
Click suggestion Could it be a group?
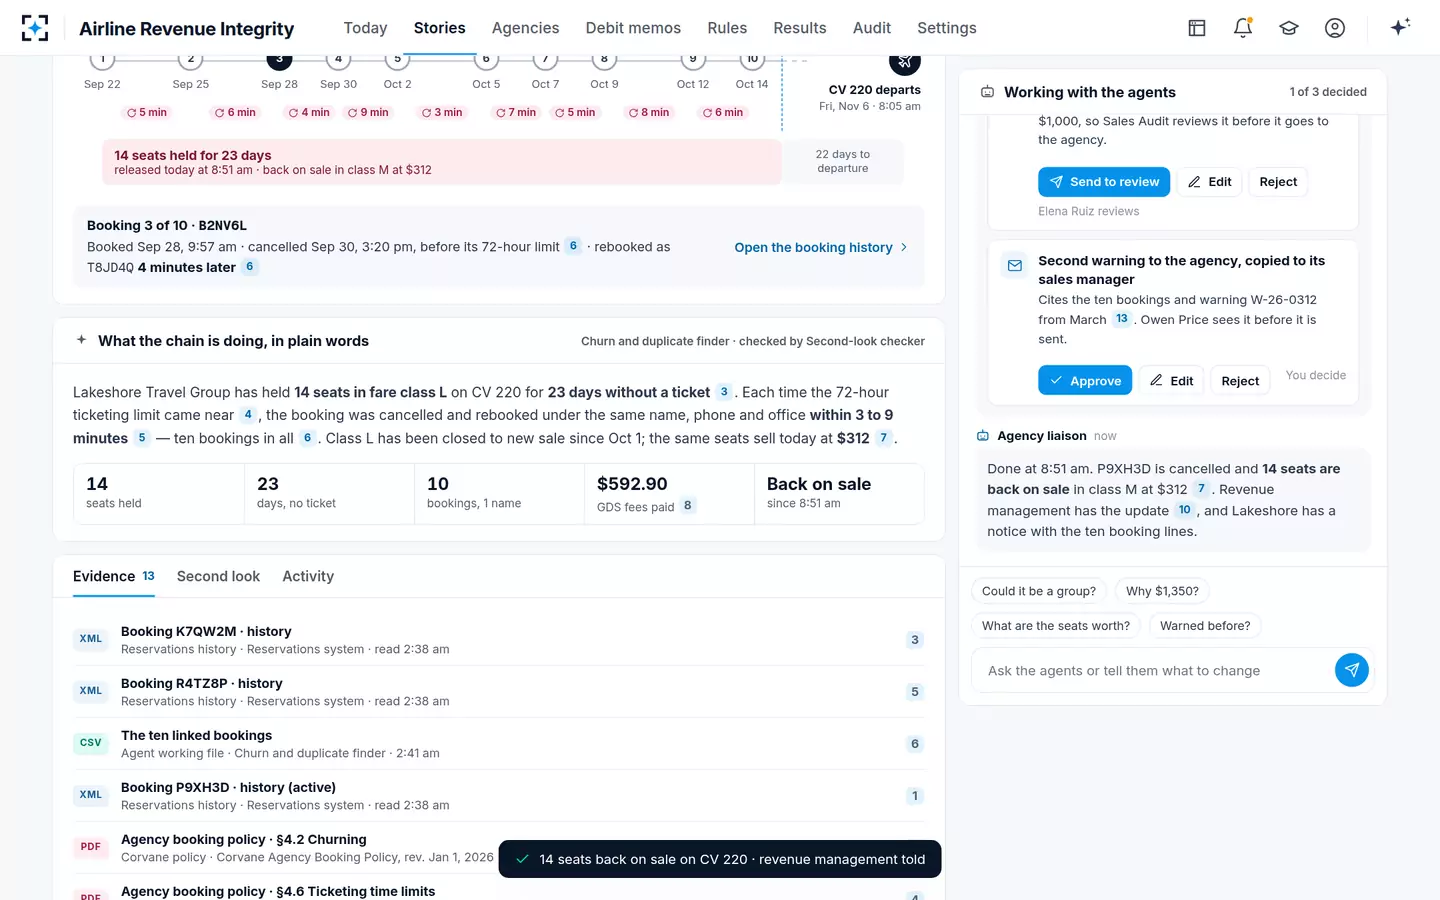[x=1039, y=591]
